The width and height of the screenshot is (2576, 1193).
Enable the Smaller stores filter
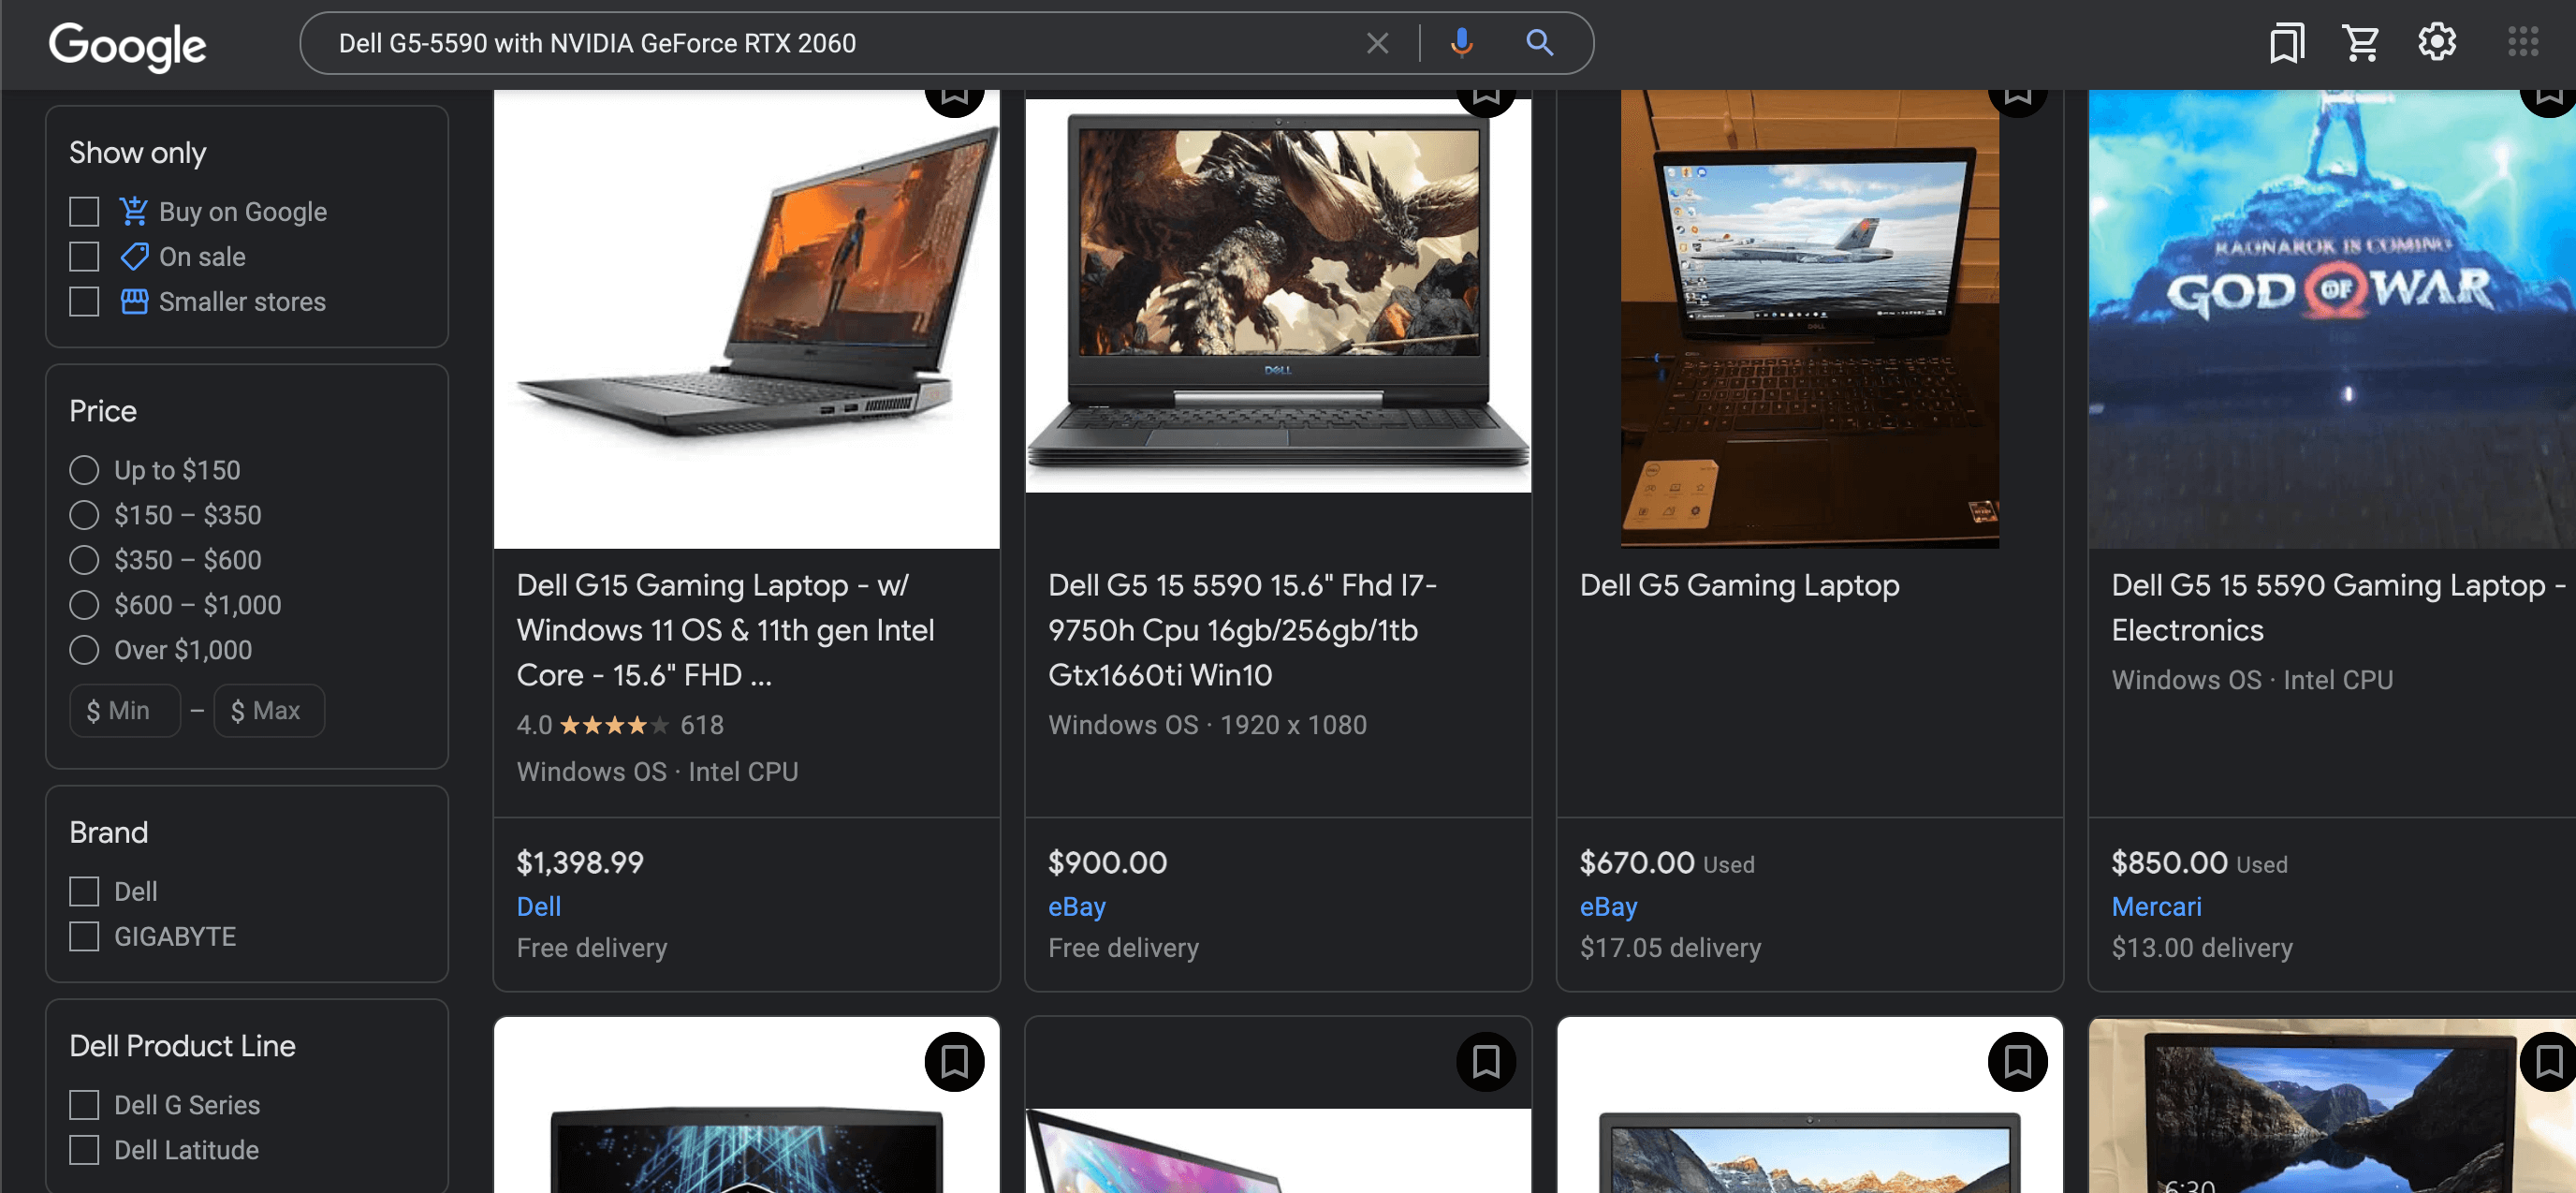pos(84,301)
